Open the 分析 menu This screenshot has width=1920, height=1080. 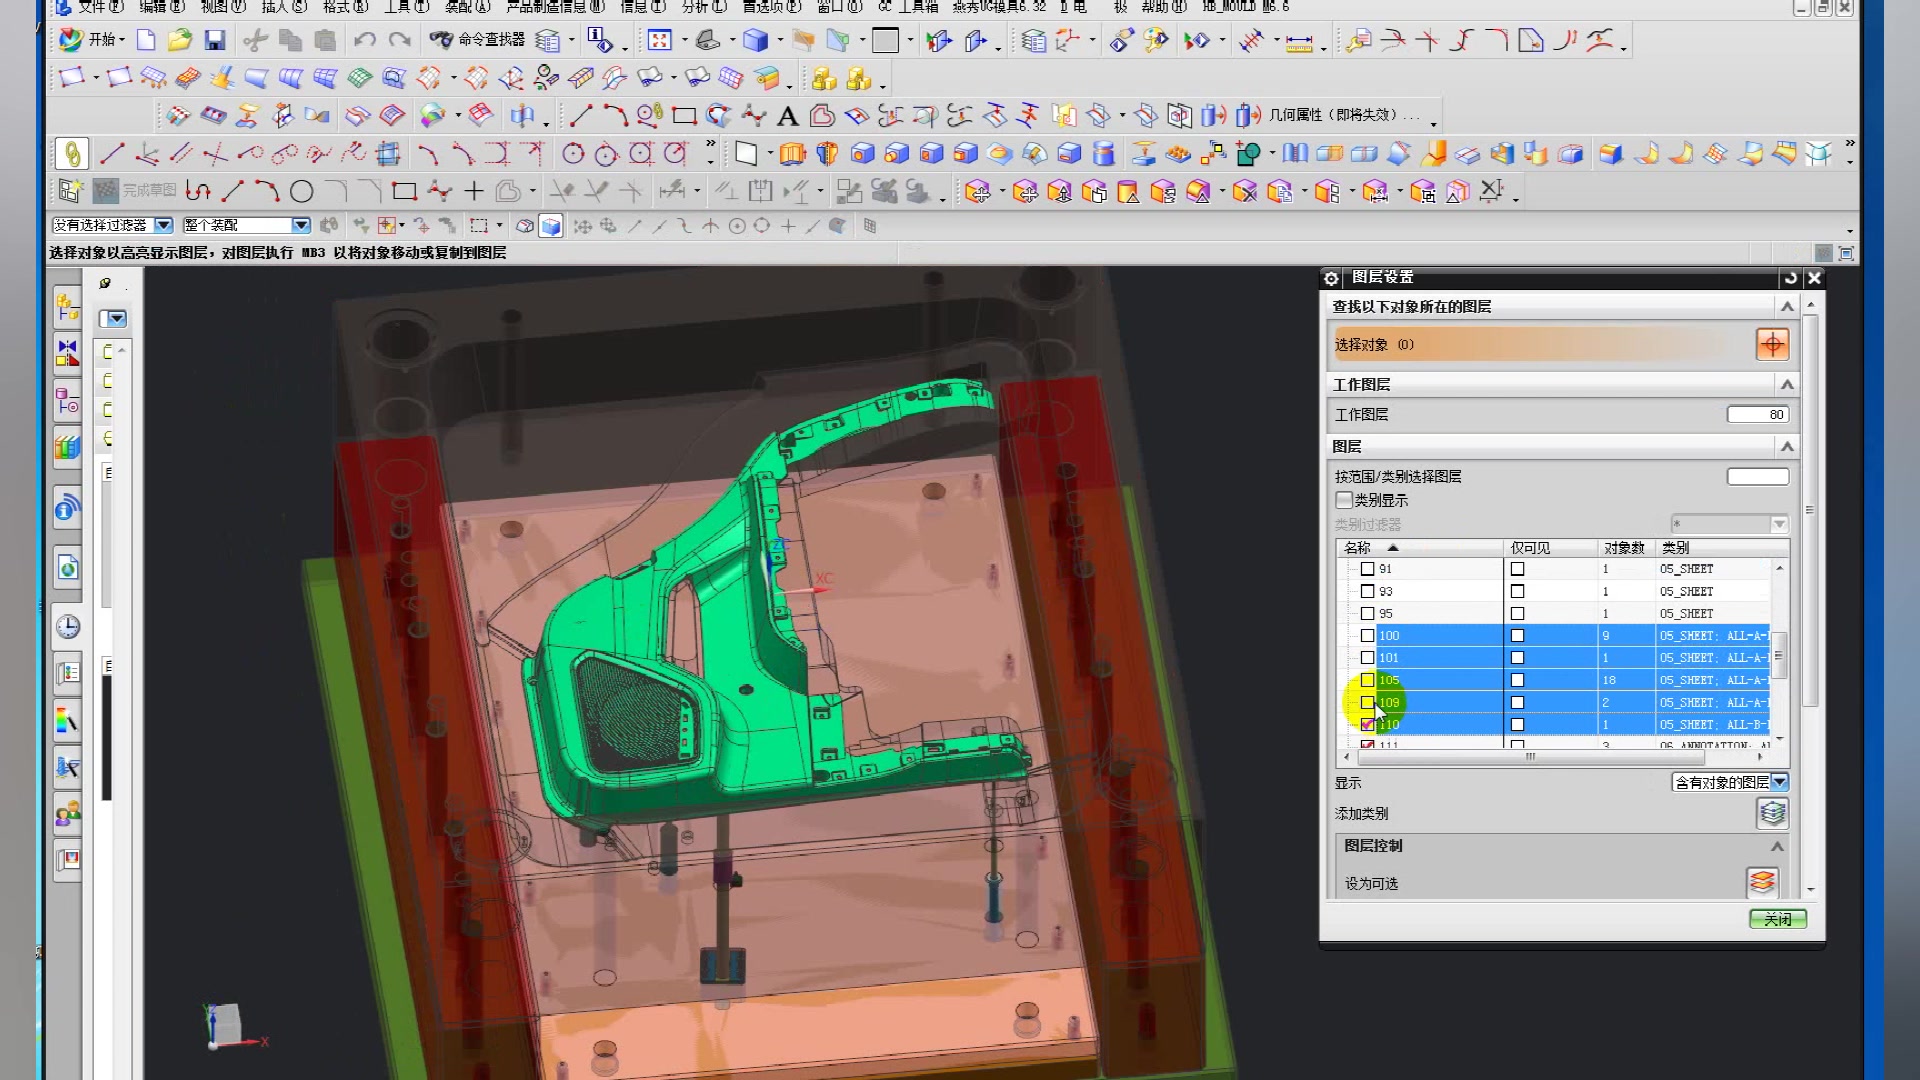pyautogui.click(x=704, y=7)
